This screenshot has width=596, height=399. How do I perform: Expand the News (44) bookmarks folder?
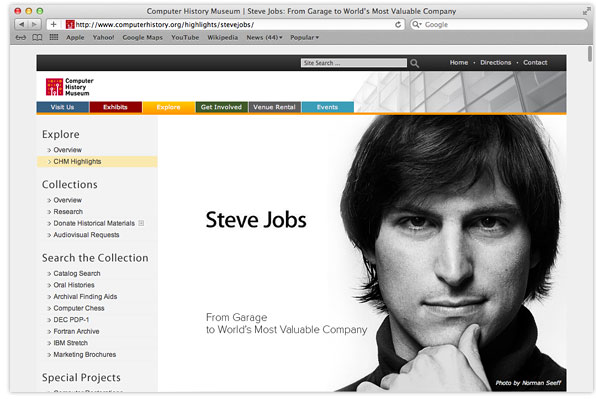[x=264, y=37]
